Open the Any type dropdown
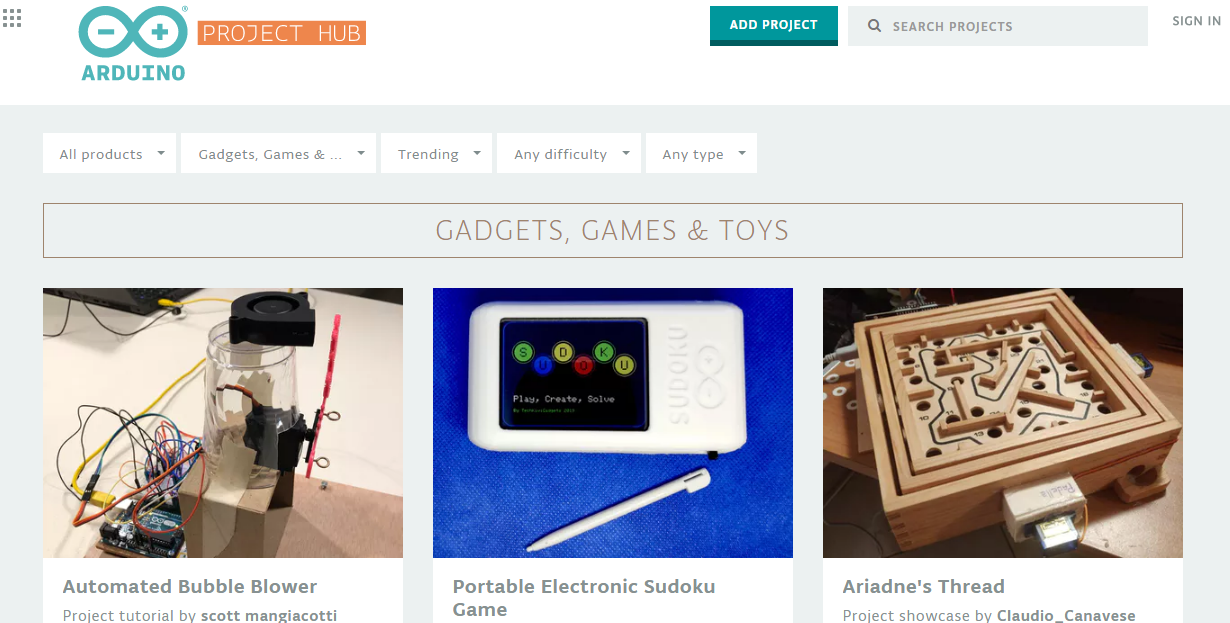The height and width of the screenshot is (623, 1230). pos(701,153)
